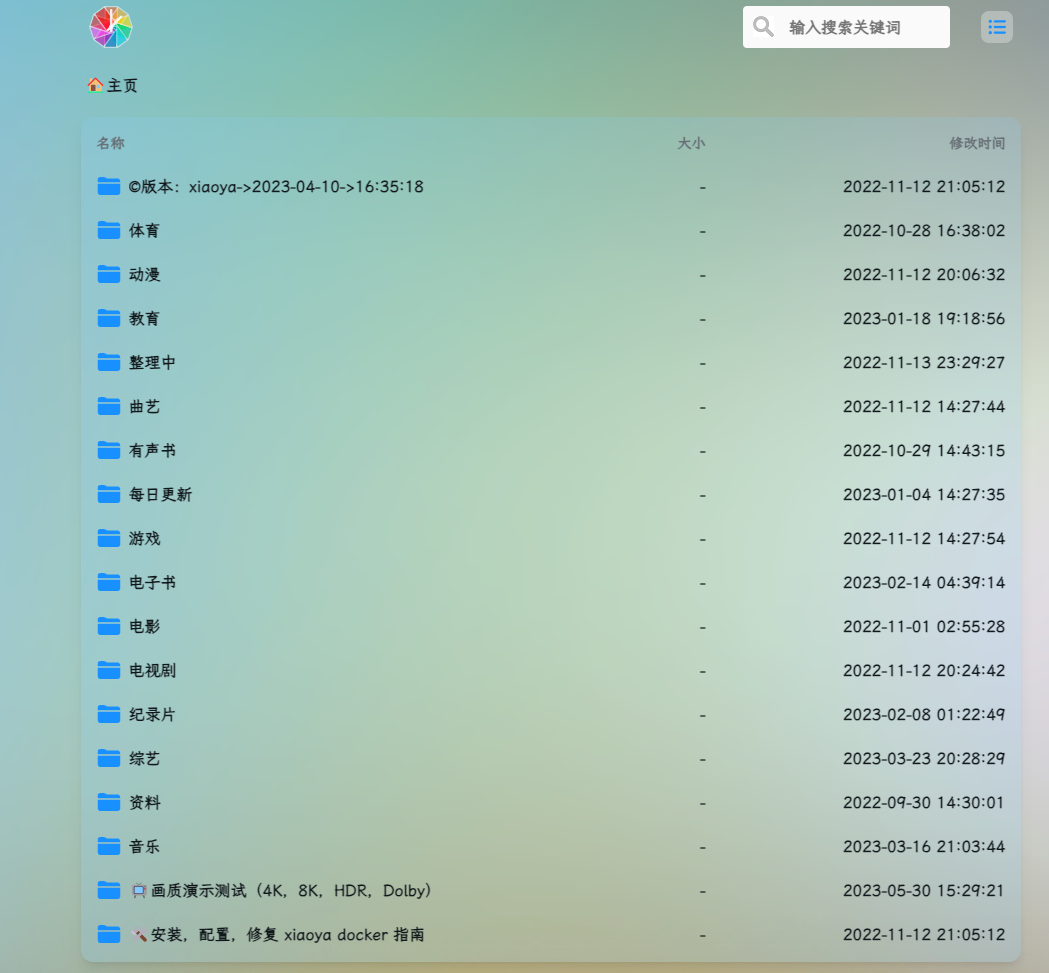
Task: Click date 2023-01-18 19:18:56
Action: click(924, 319)
